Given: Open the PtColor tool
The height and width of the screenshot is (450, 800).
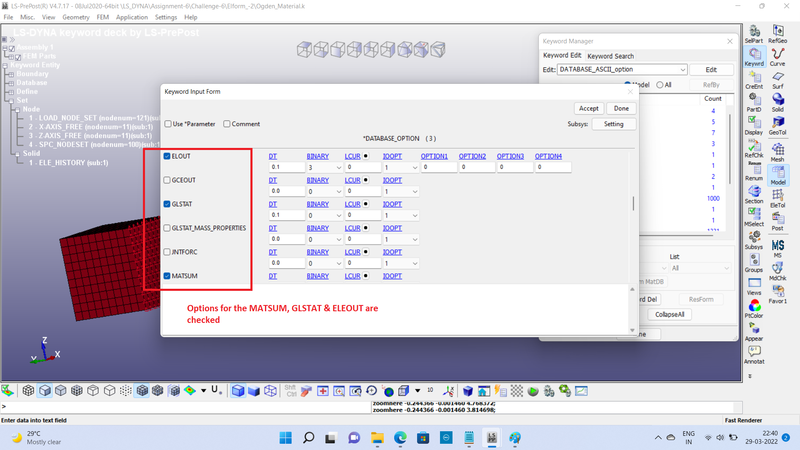Looking at the screenshot, I should click(754, 309).
